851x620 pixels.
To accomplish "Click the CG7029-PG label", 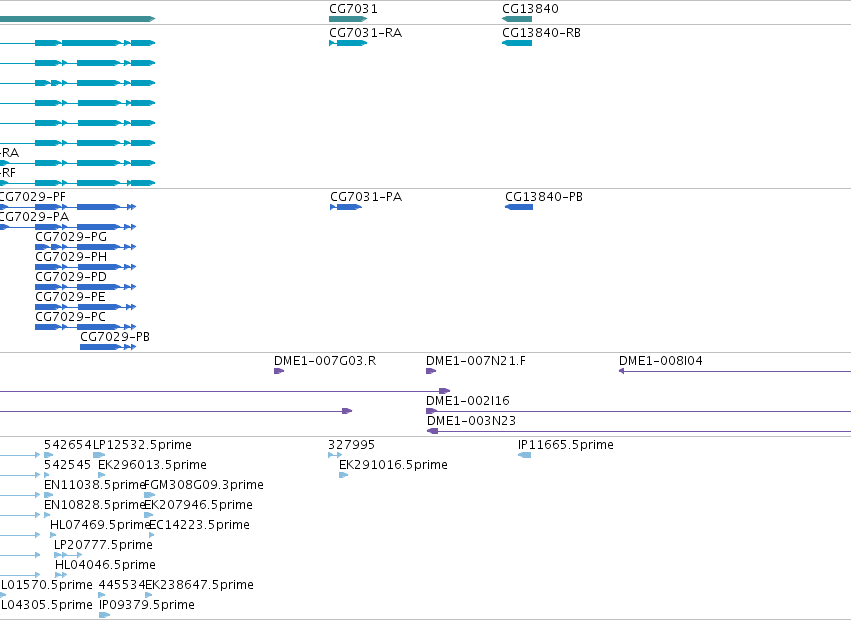I will point(71,237).
